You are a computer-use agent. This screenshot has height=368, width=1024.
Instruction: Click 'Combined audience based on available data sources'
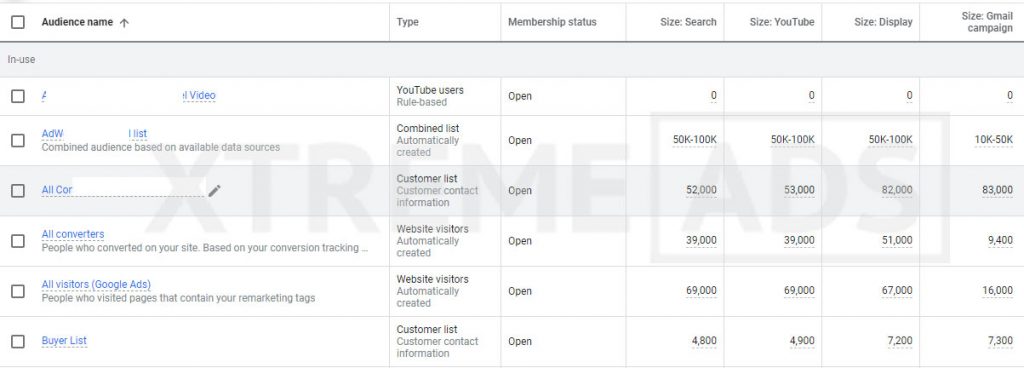(161, 147)
